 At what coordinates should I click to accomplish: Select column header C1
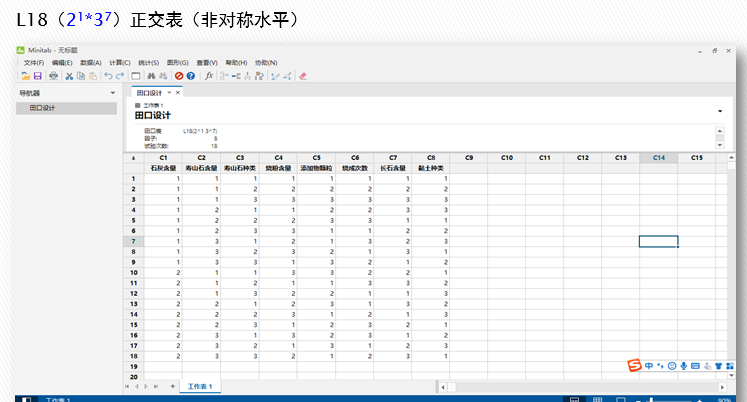click(163, 158)
